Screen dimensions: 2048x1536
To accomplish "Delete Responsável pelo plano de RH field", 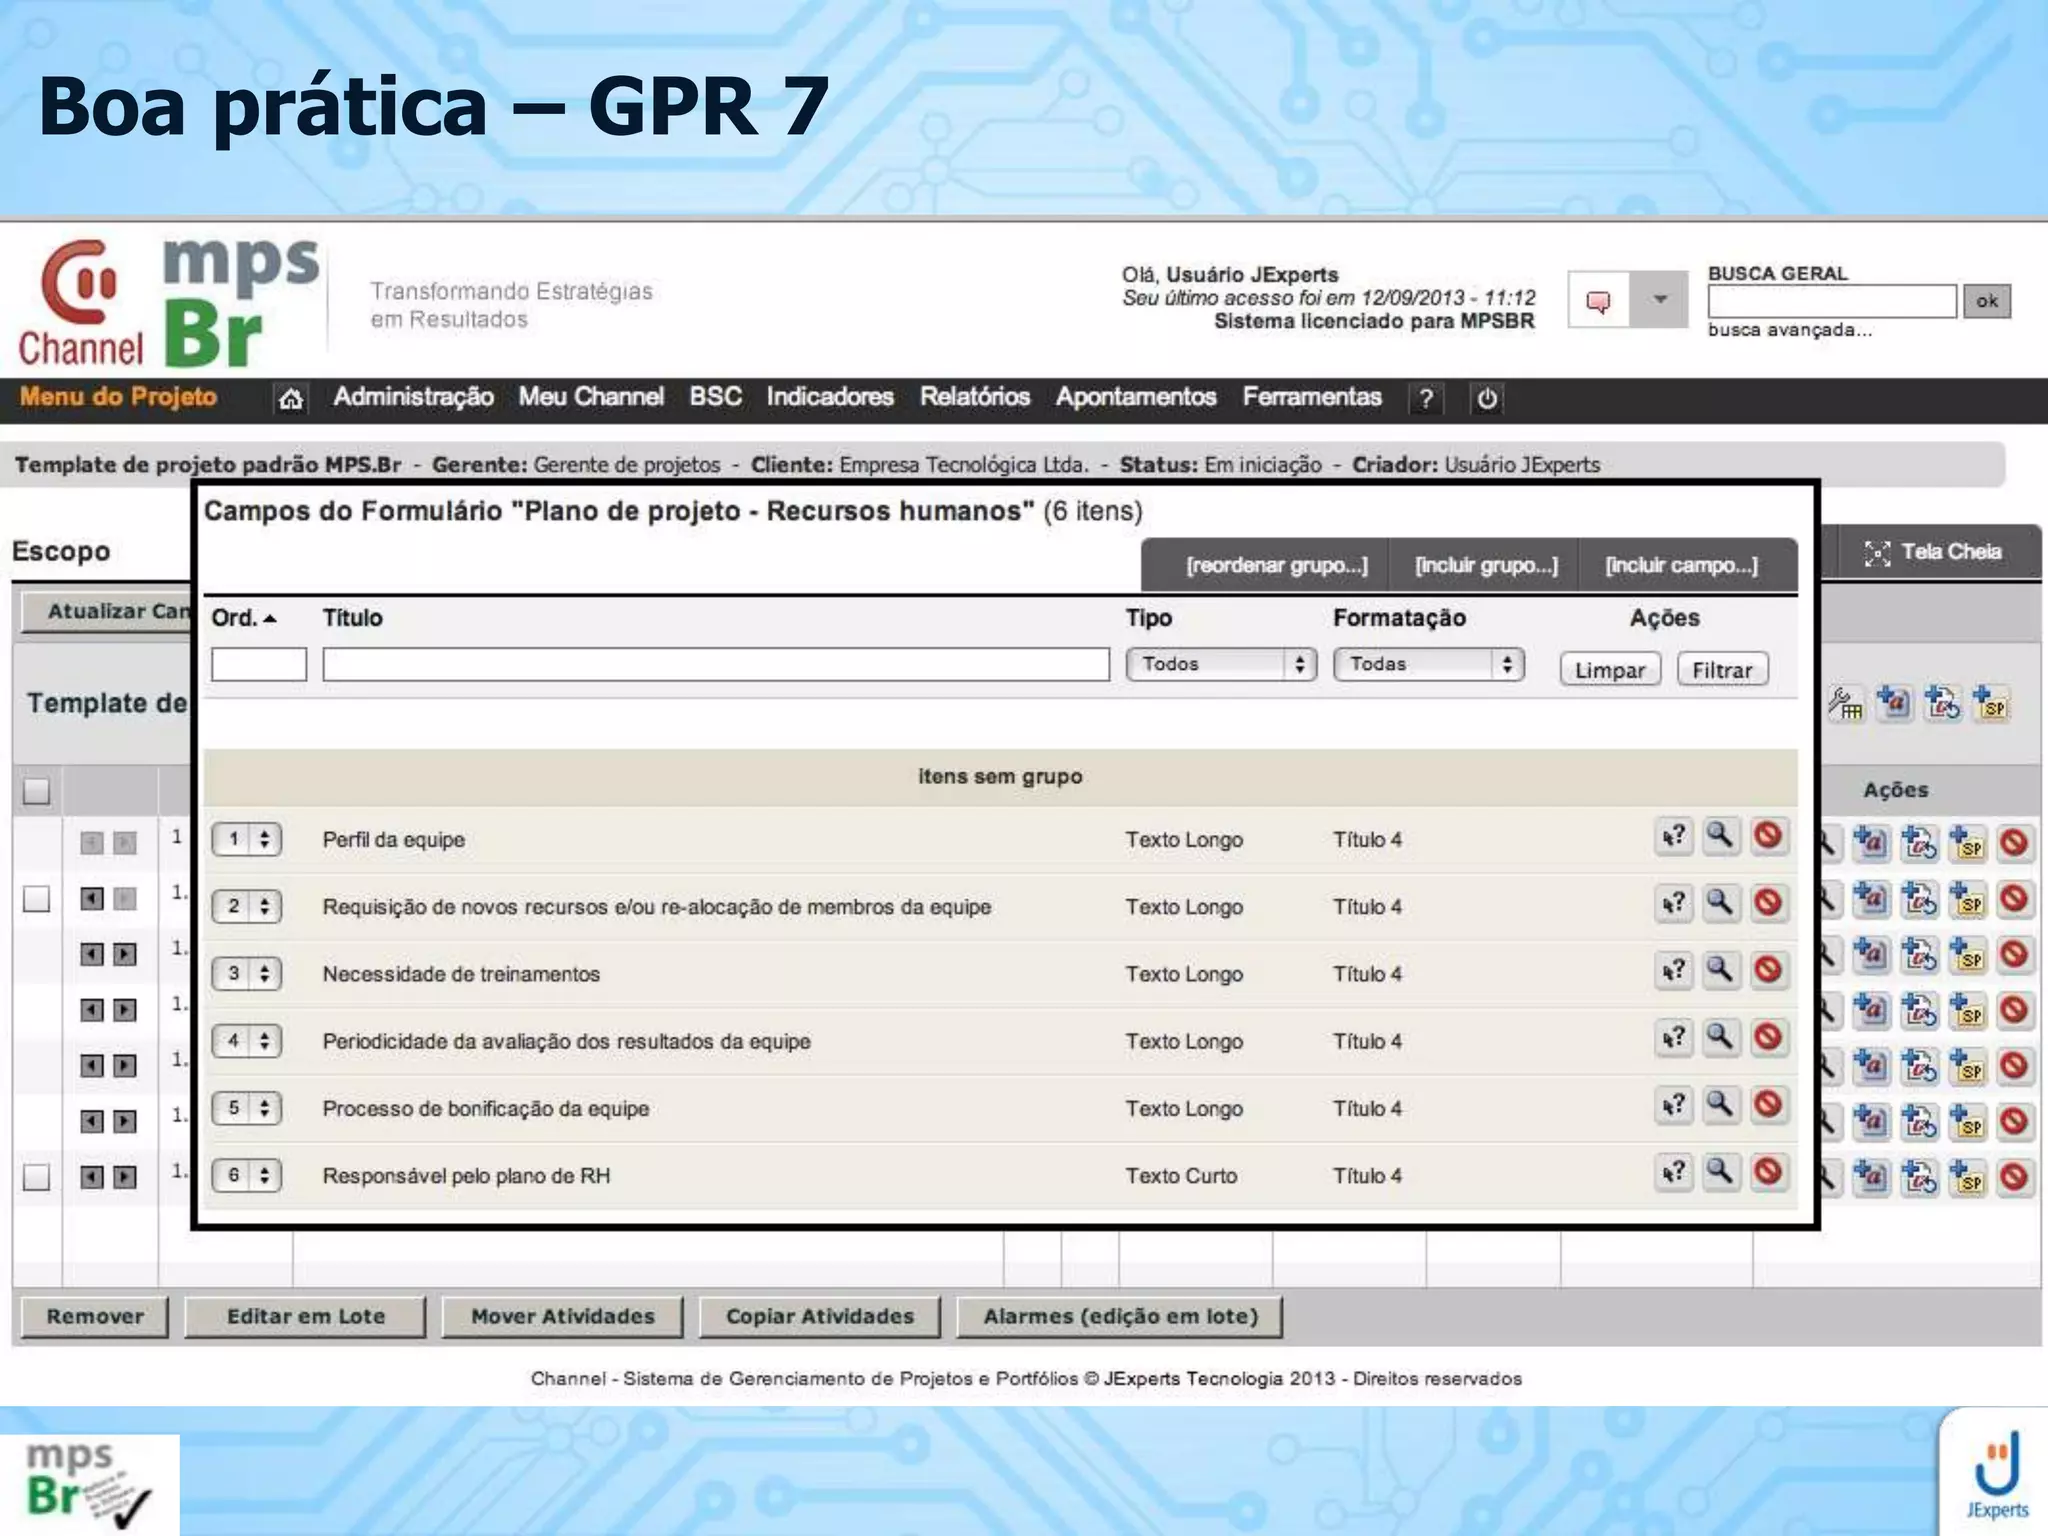I will (1768, 1171).
